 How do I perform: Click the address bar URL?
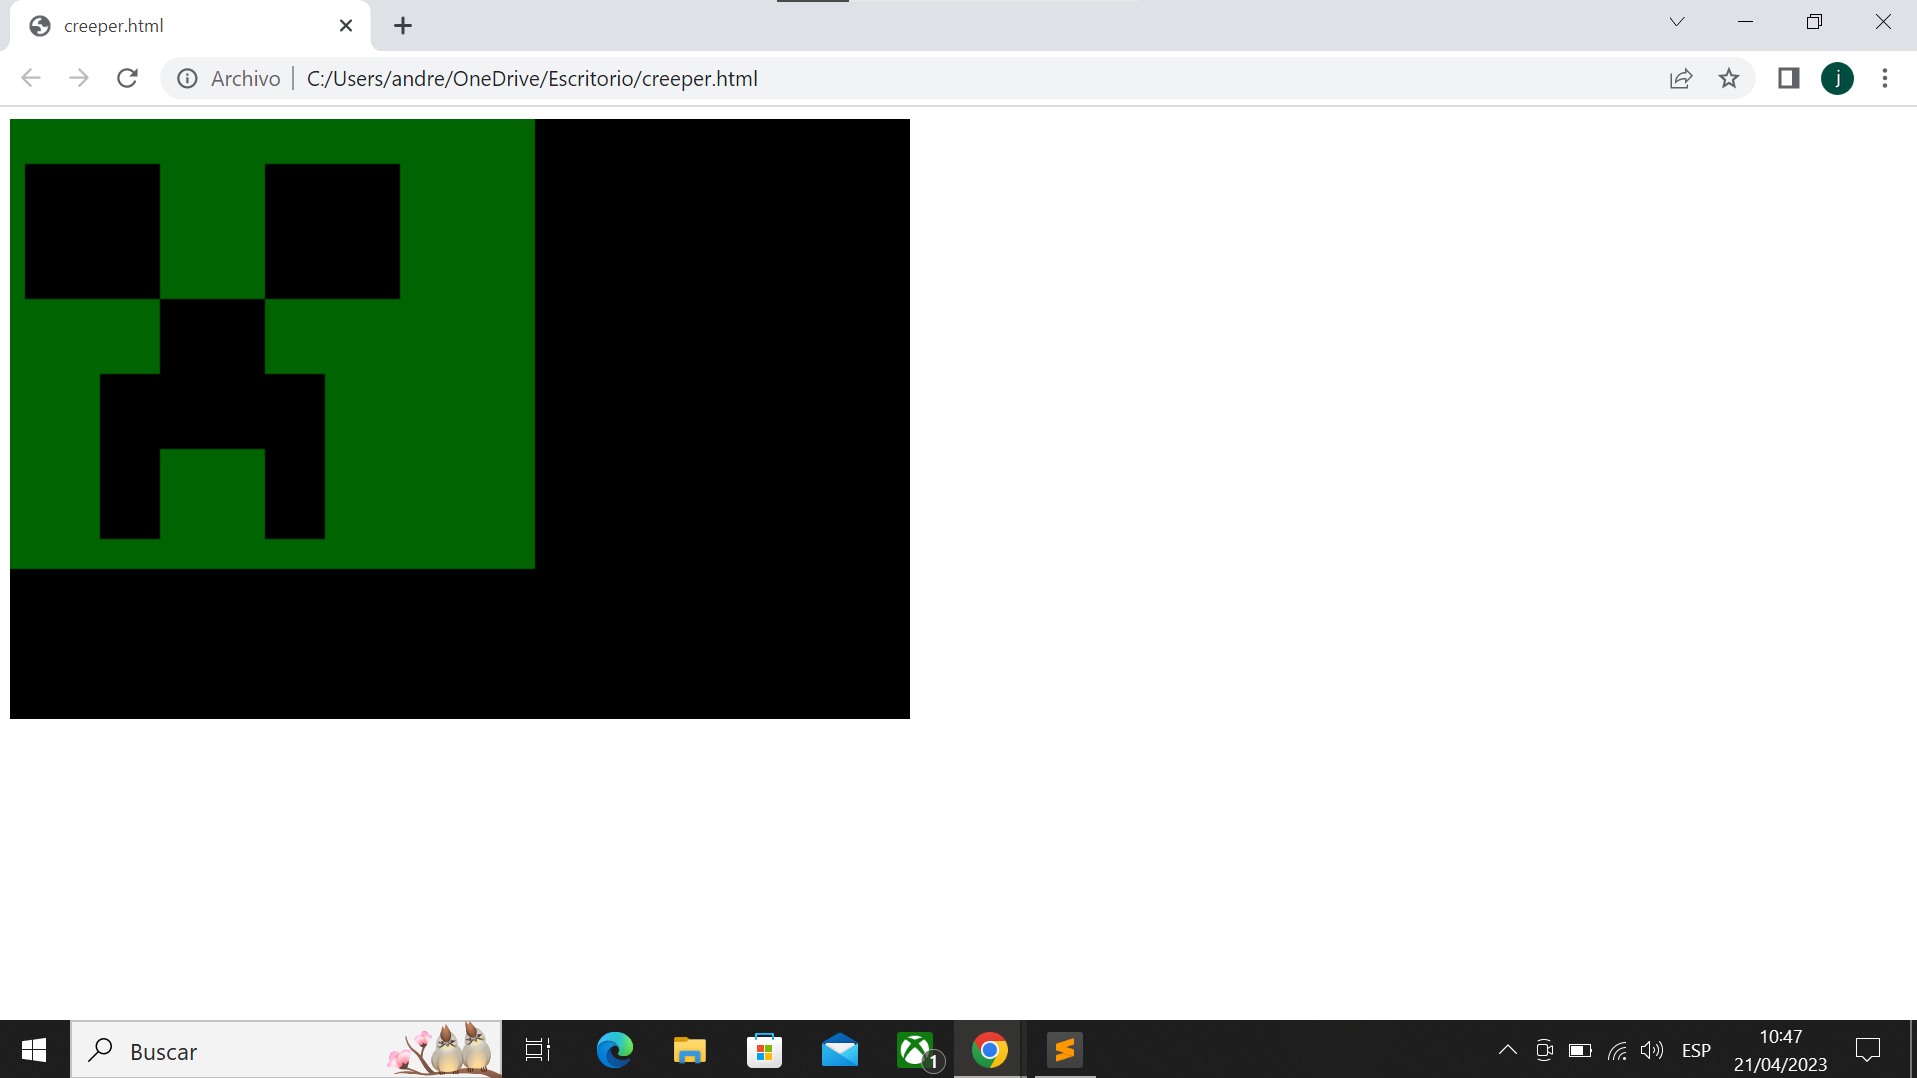pos(532,78)
